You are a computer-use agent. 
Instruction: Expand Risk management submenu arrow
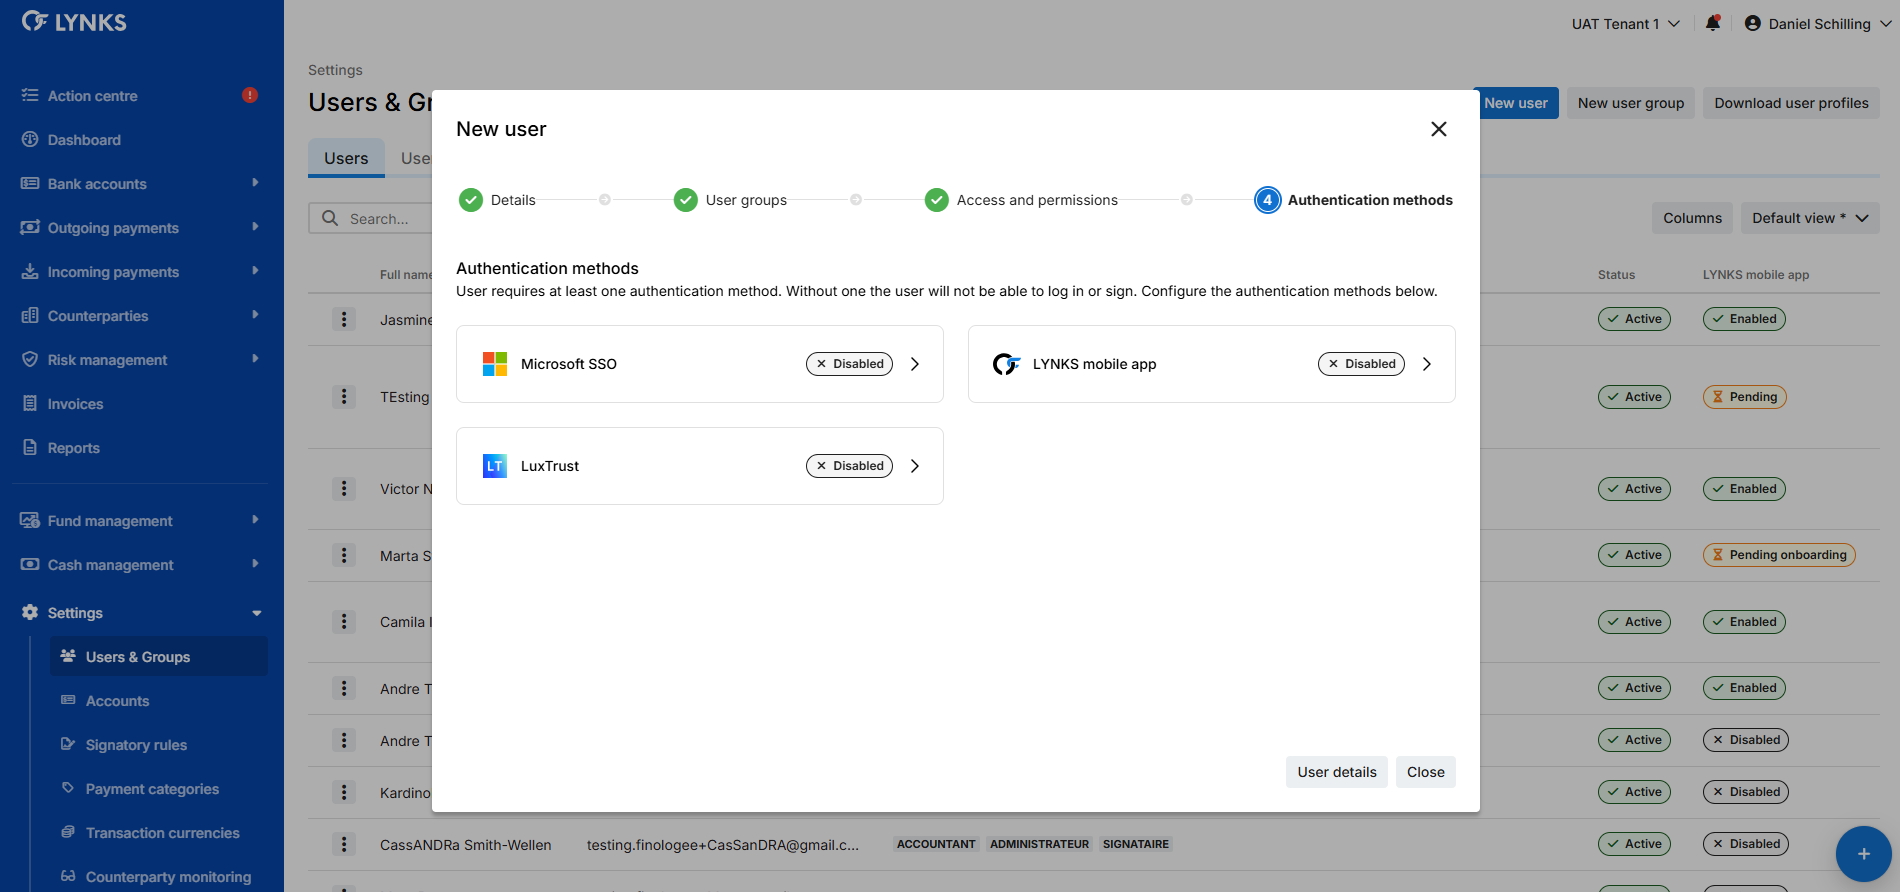coord(255,359)
